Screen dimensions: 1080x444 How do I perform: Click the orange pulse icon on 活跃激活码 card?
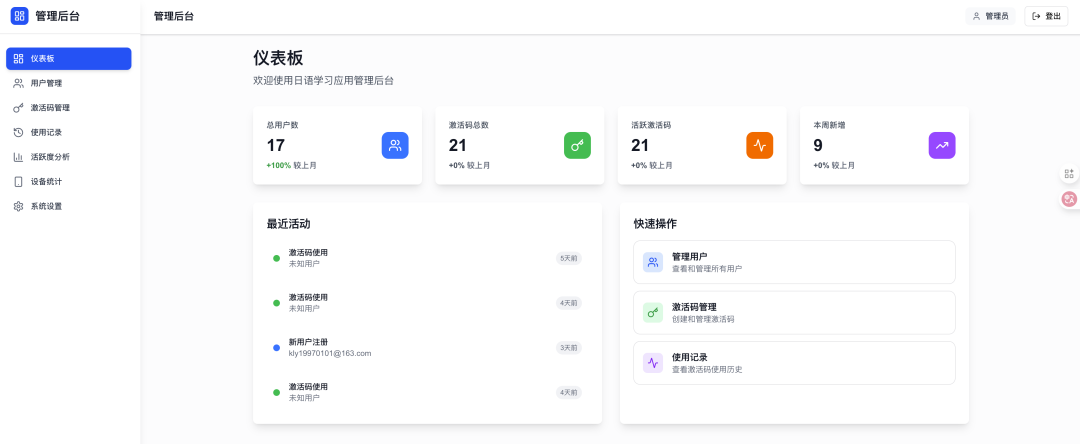760,145
